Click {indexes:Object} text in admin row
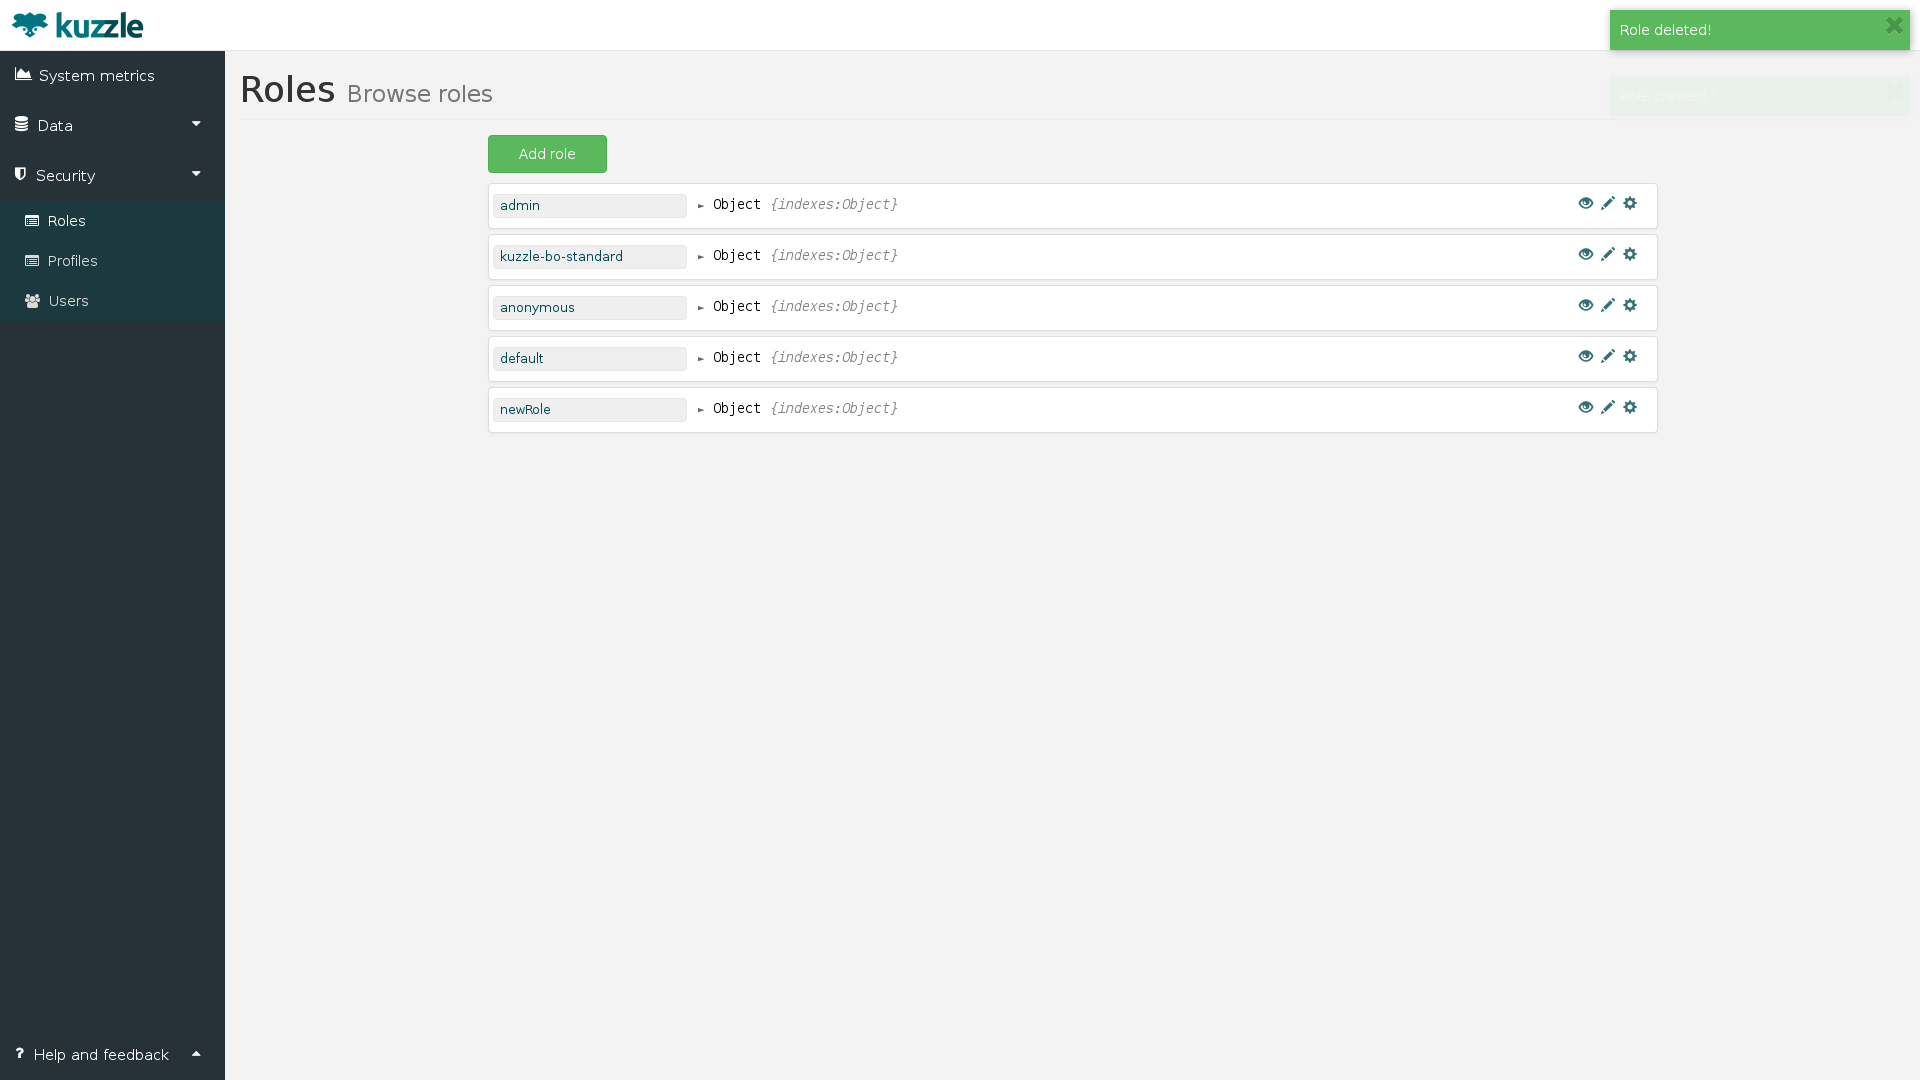The height and width of the screenshot is (1080, 1920). tap(834, 204)
